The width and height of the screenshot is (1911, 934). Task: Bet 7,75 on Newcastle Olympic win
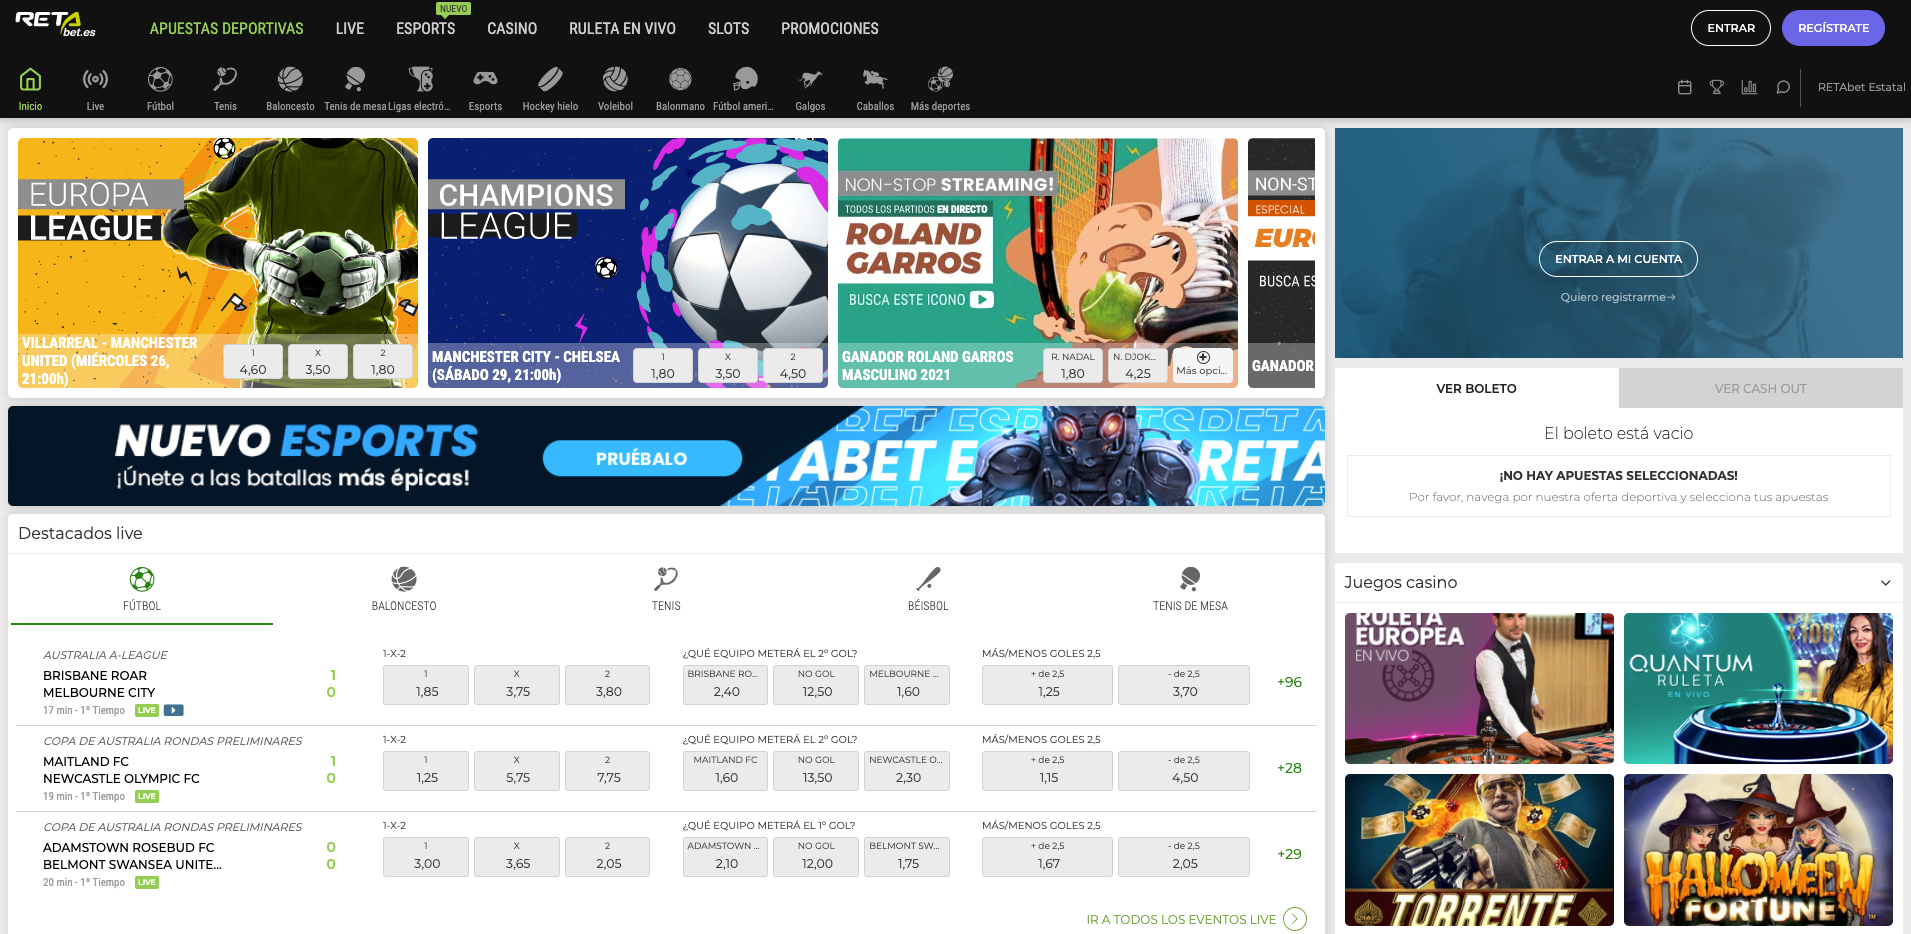click(608, 770)
